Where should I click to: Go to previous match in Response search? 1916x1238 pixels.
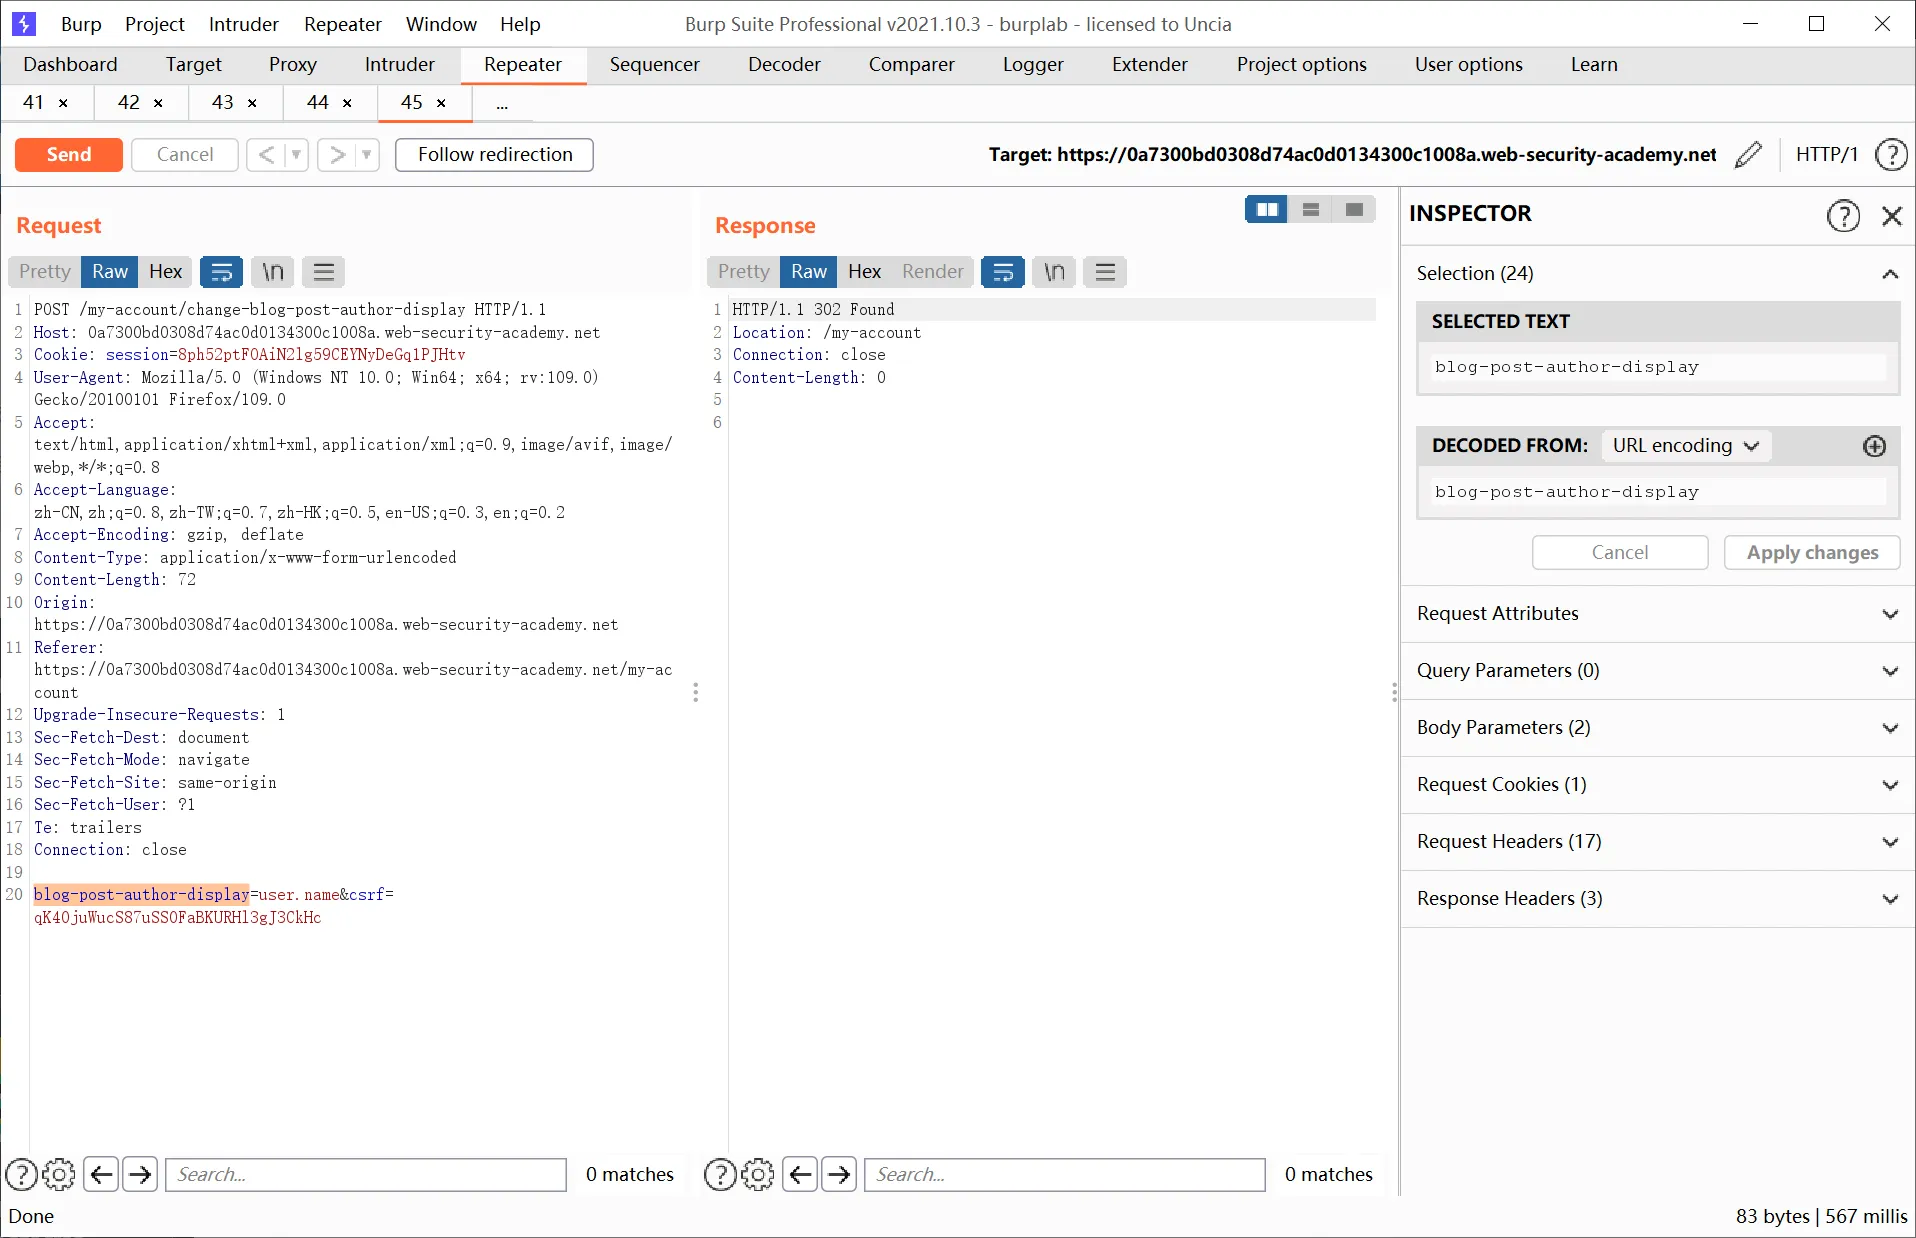point(800,1174)
